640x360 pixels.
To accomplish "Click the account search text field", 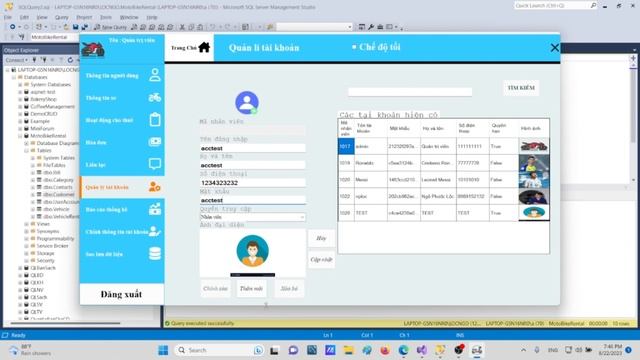I will pyautogui.click(x=410, y=92).
